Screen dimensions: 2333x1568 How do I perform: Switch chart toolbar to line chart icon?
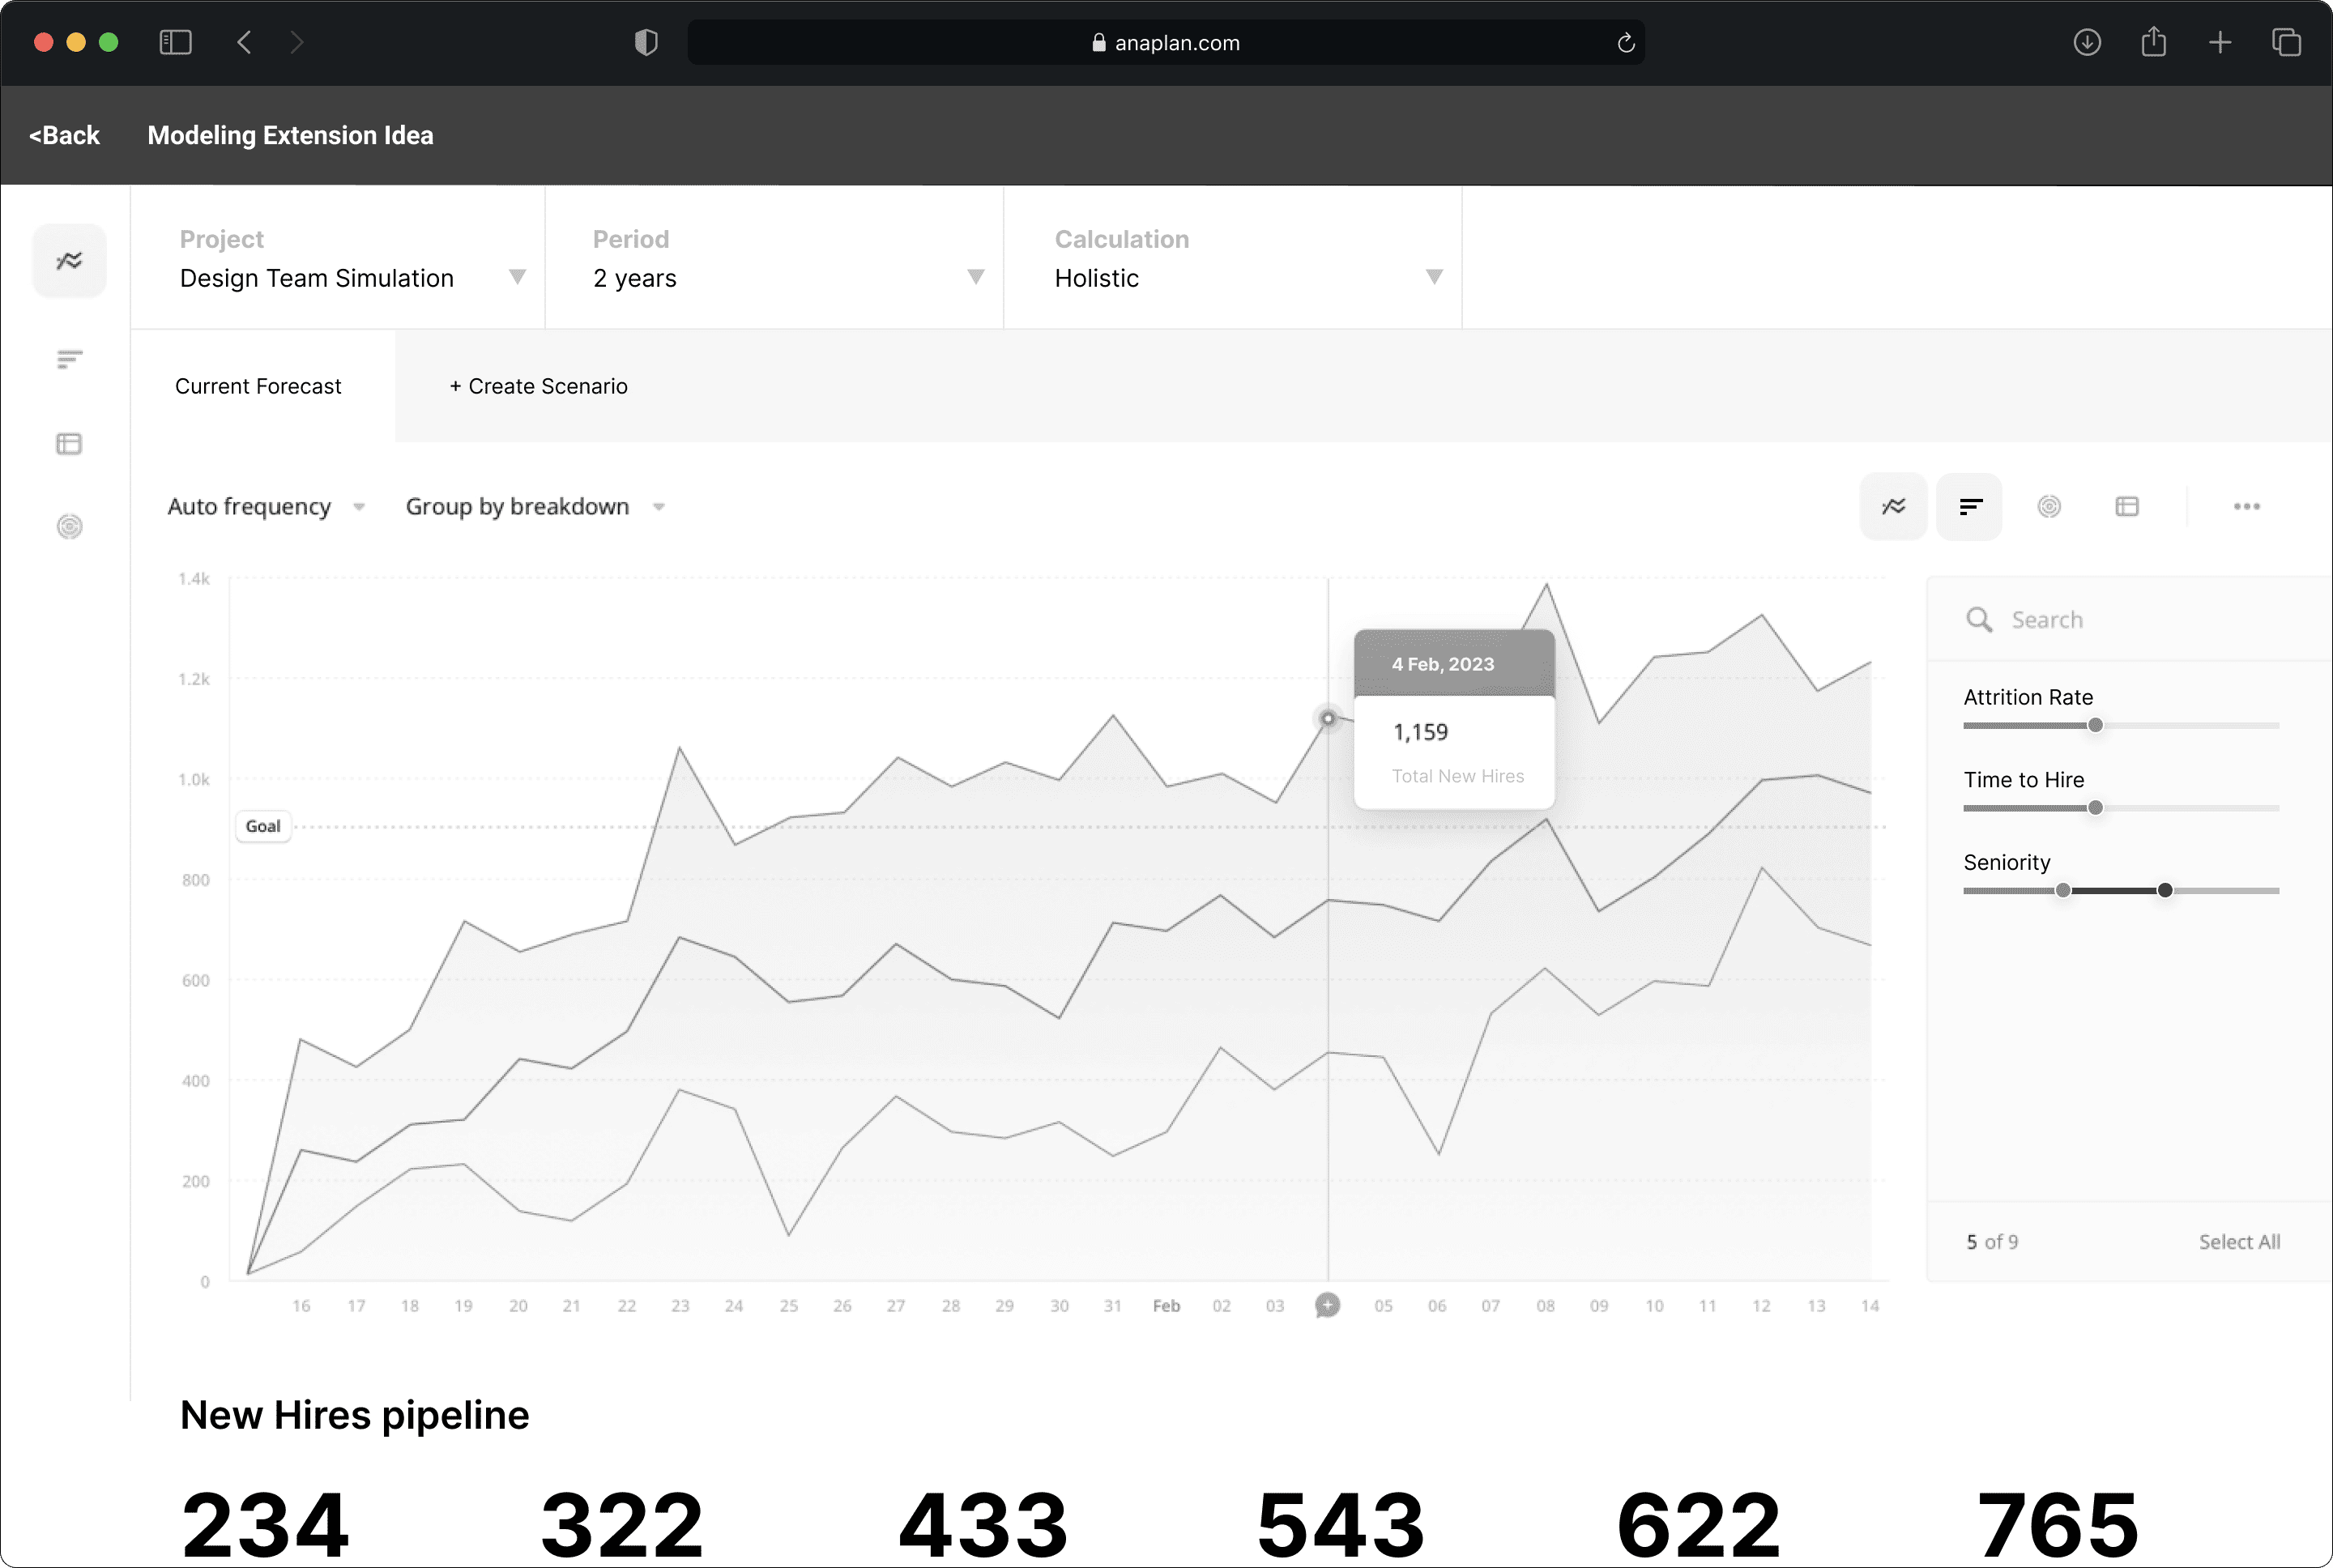[x=1893, y=507]
